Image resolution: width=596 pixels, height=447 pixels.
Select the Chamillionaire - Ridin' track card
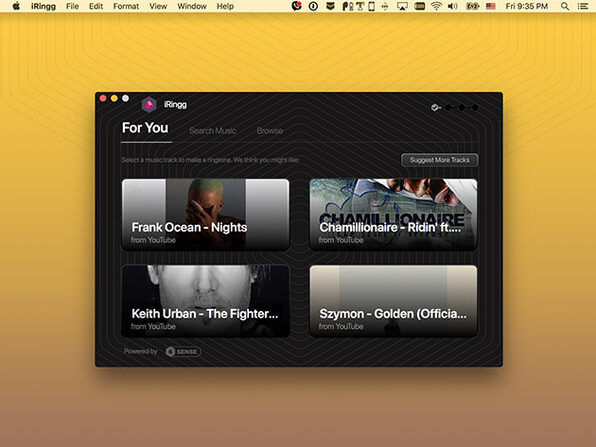[x=393, y=214]
